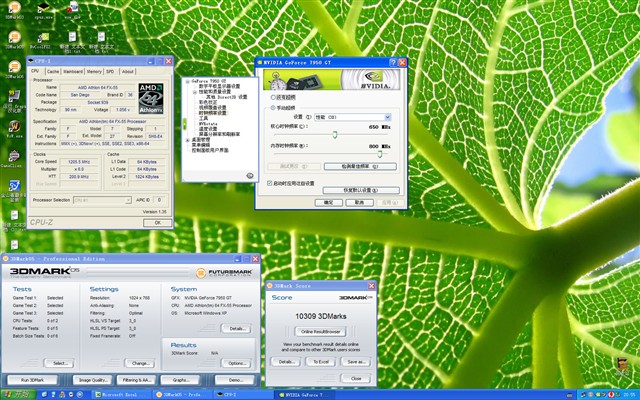
Task: Open Online ResultBrowser in 3DMark Score window
Action: pos(321,331)
